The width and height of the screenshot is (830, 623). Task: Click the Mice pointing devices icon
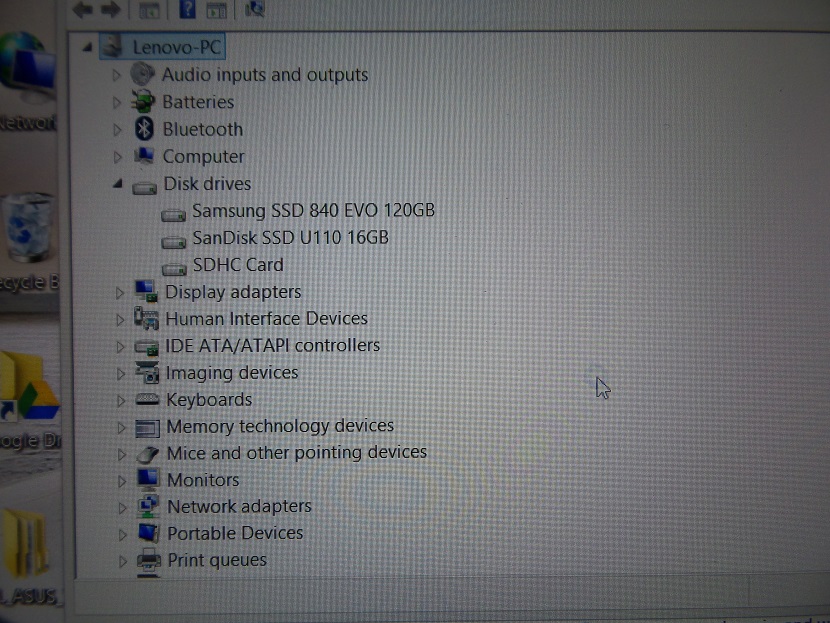pos(148,454)
